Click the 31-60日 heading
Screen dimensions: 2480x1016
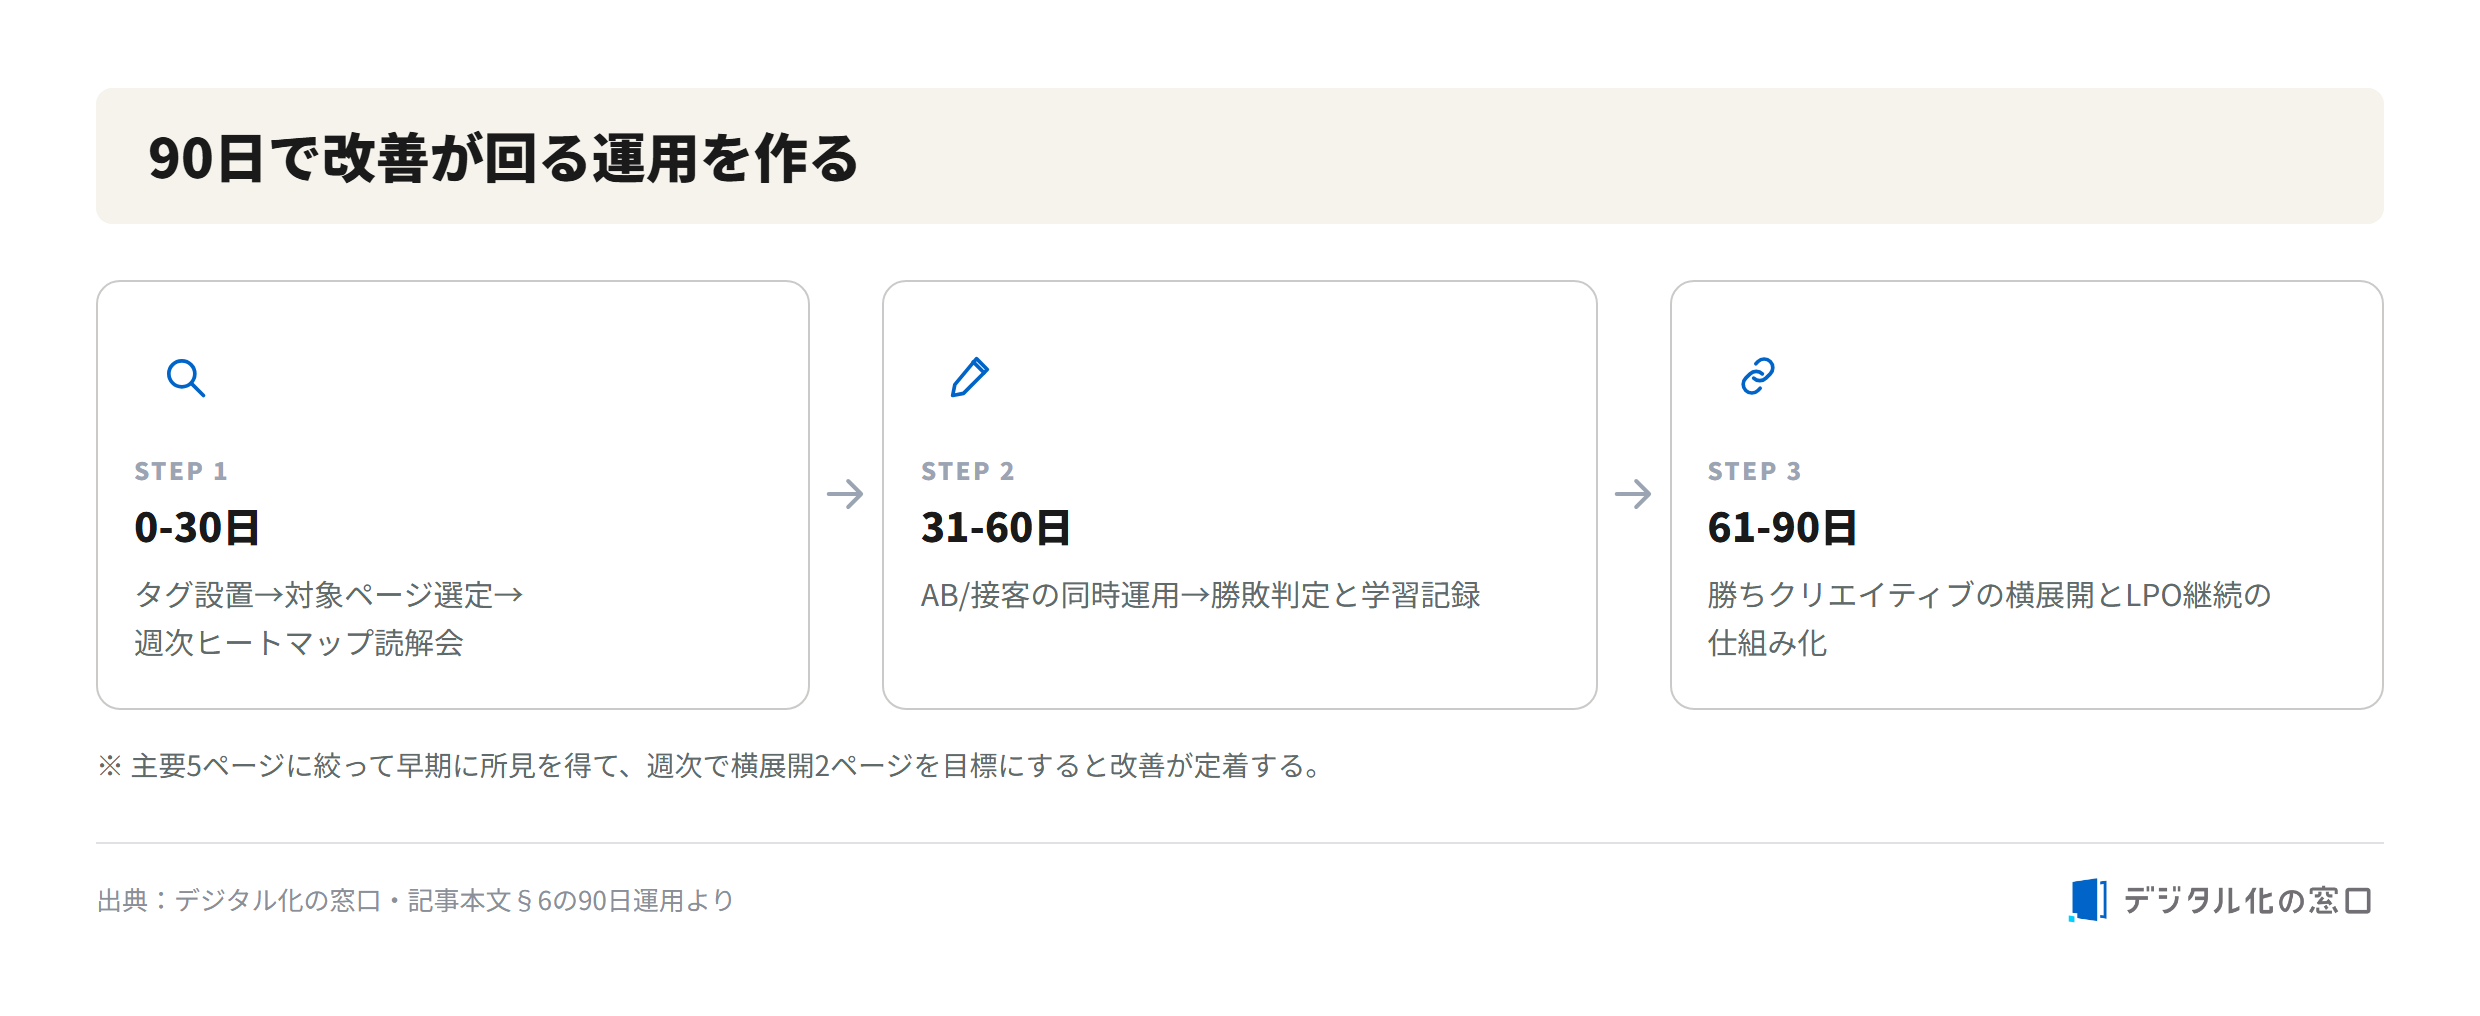pos(996,527)
